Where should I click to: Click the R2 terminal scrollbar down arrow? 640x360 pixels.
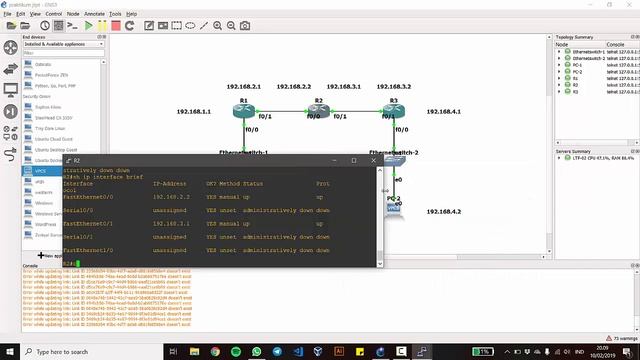[380, 264]
